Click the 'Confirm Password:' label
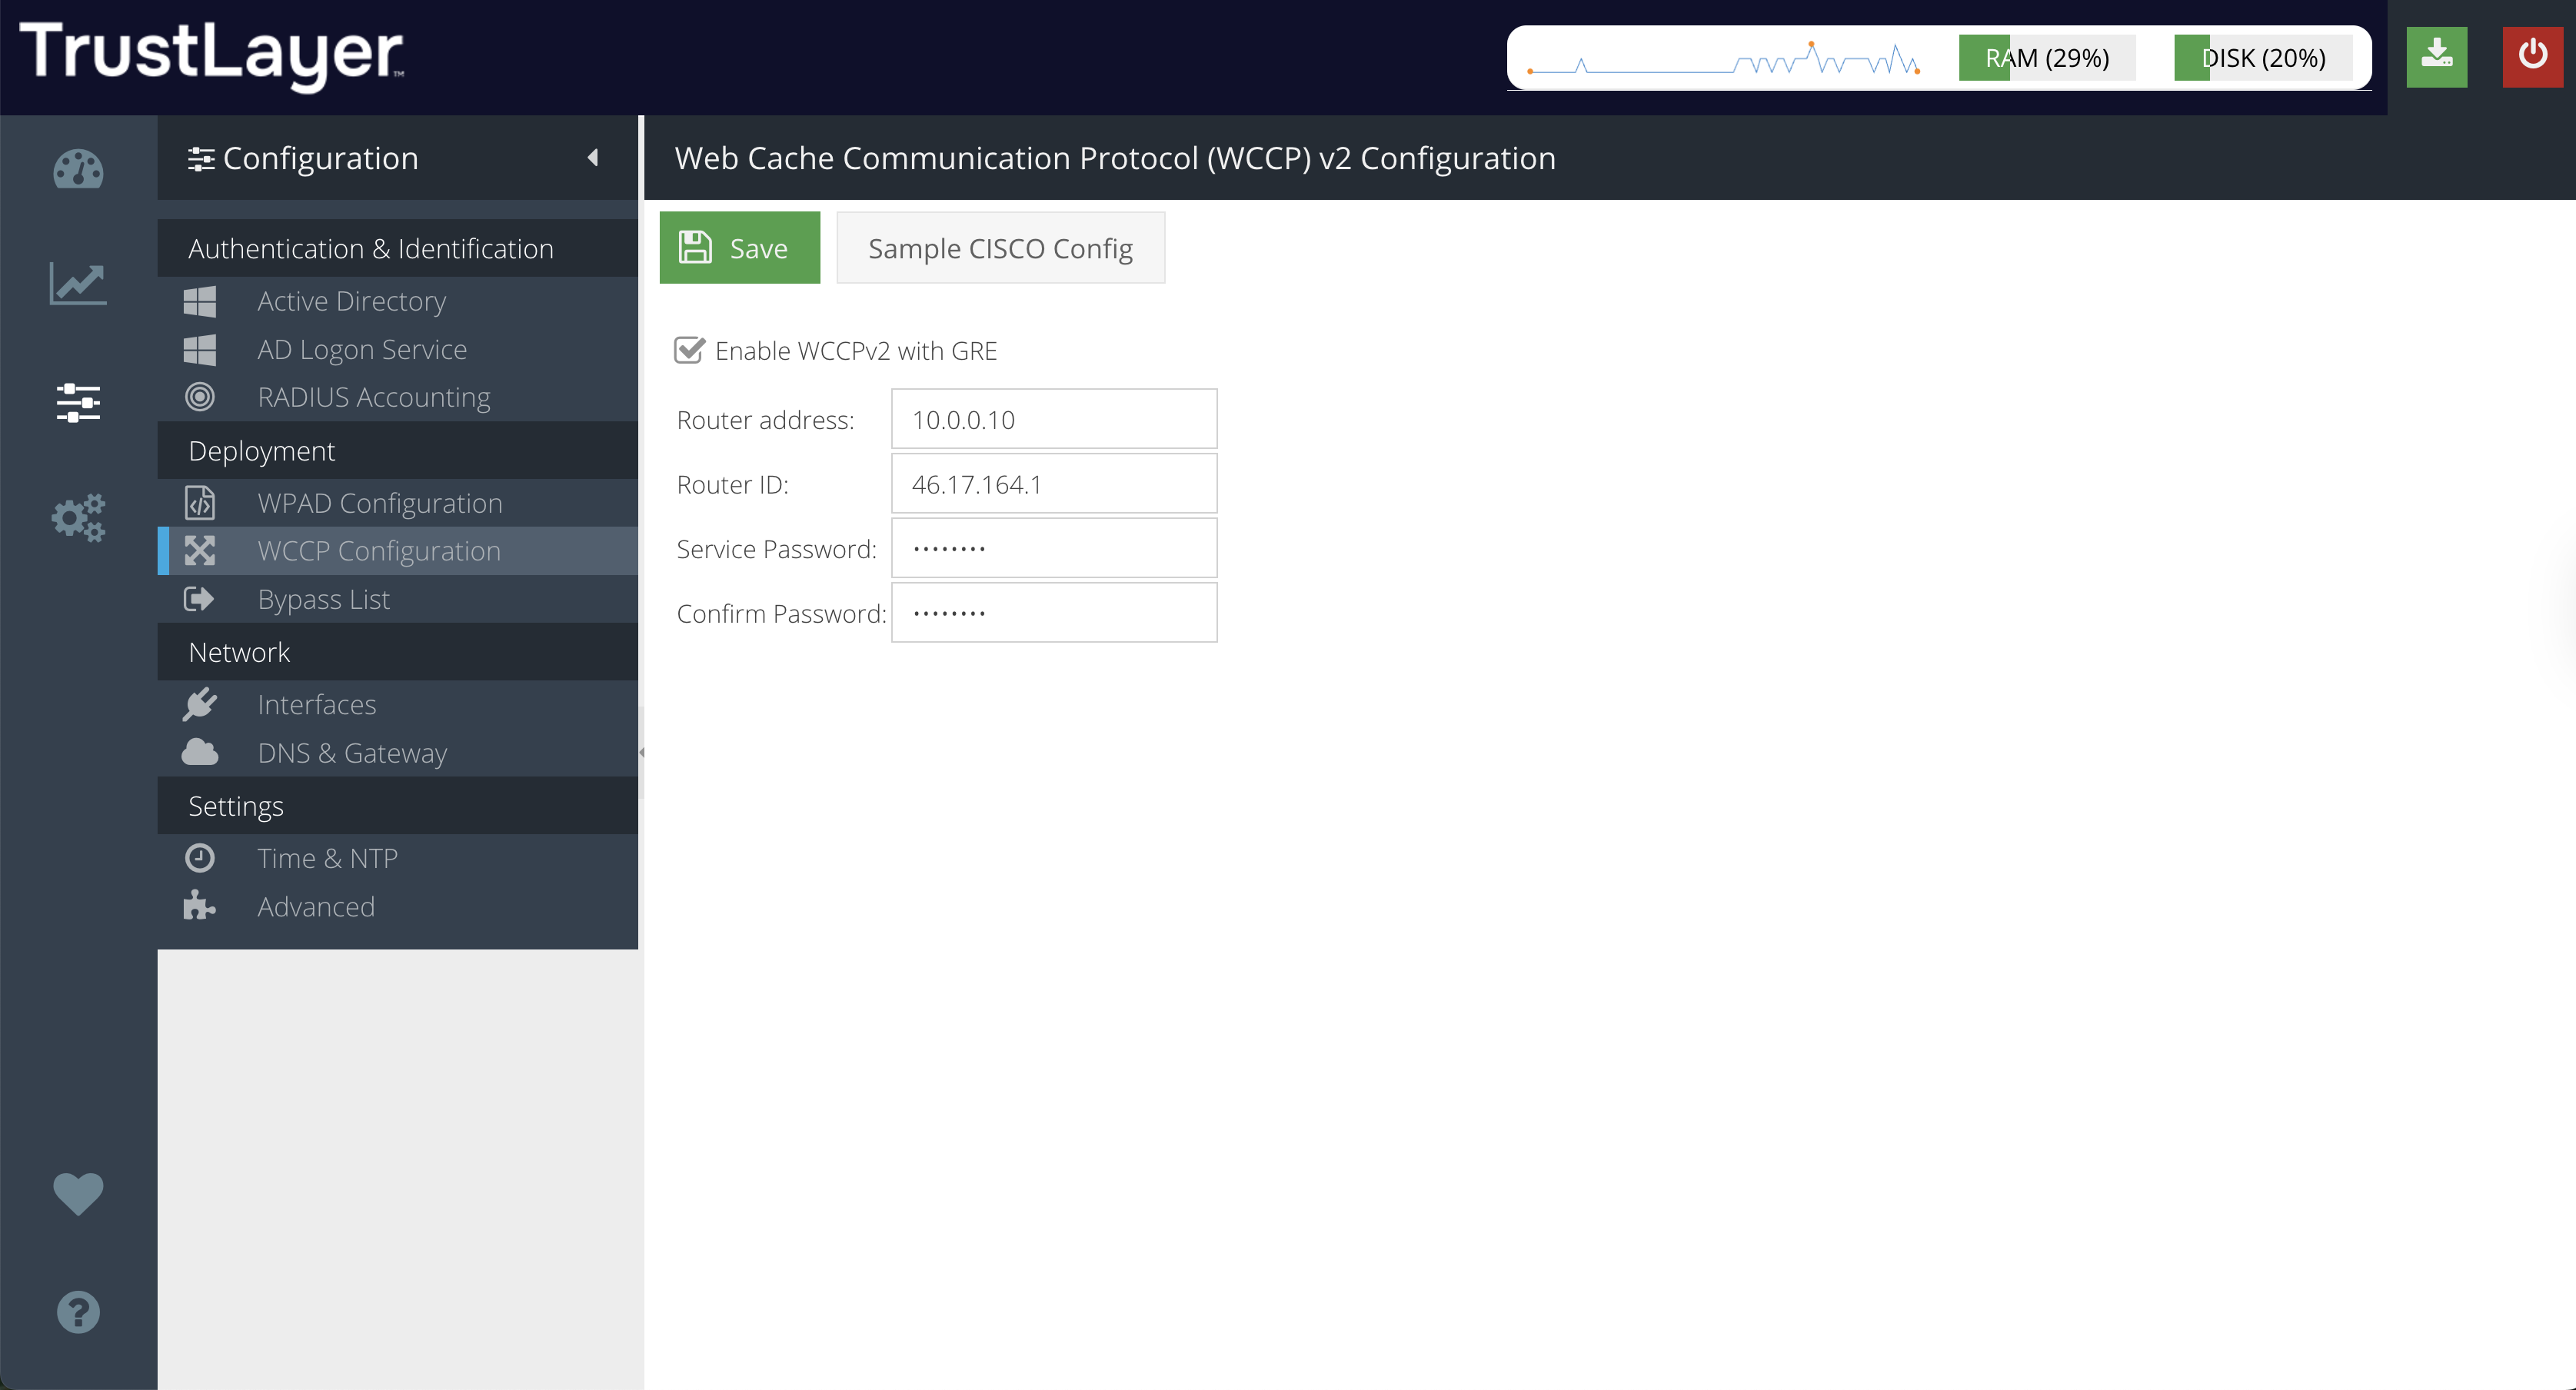Viewport: 2576px width, 1390px height. [x=781, y=614]
